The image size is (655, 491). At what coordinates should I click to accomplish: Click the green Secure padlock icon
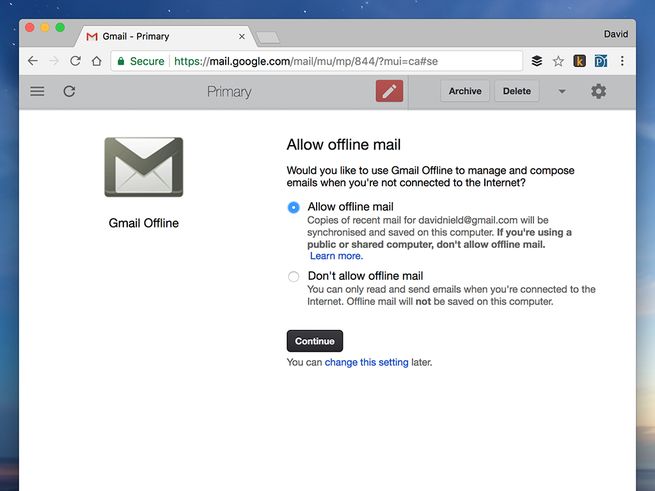[121, 61]
